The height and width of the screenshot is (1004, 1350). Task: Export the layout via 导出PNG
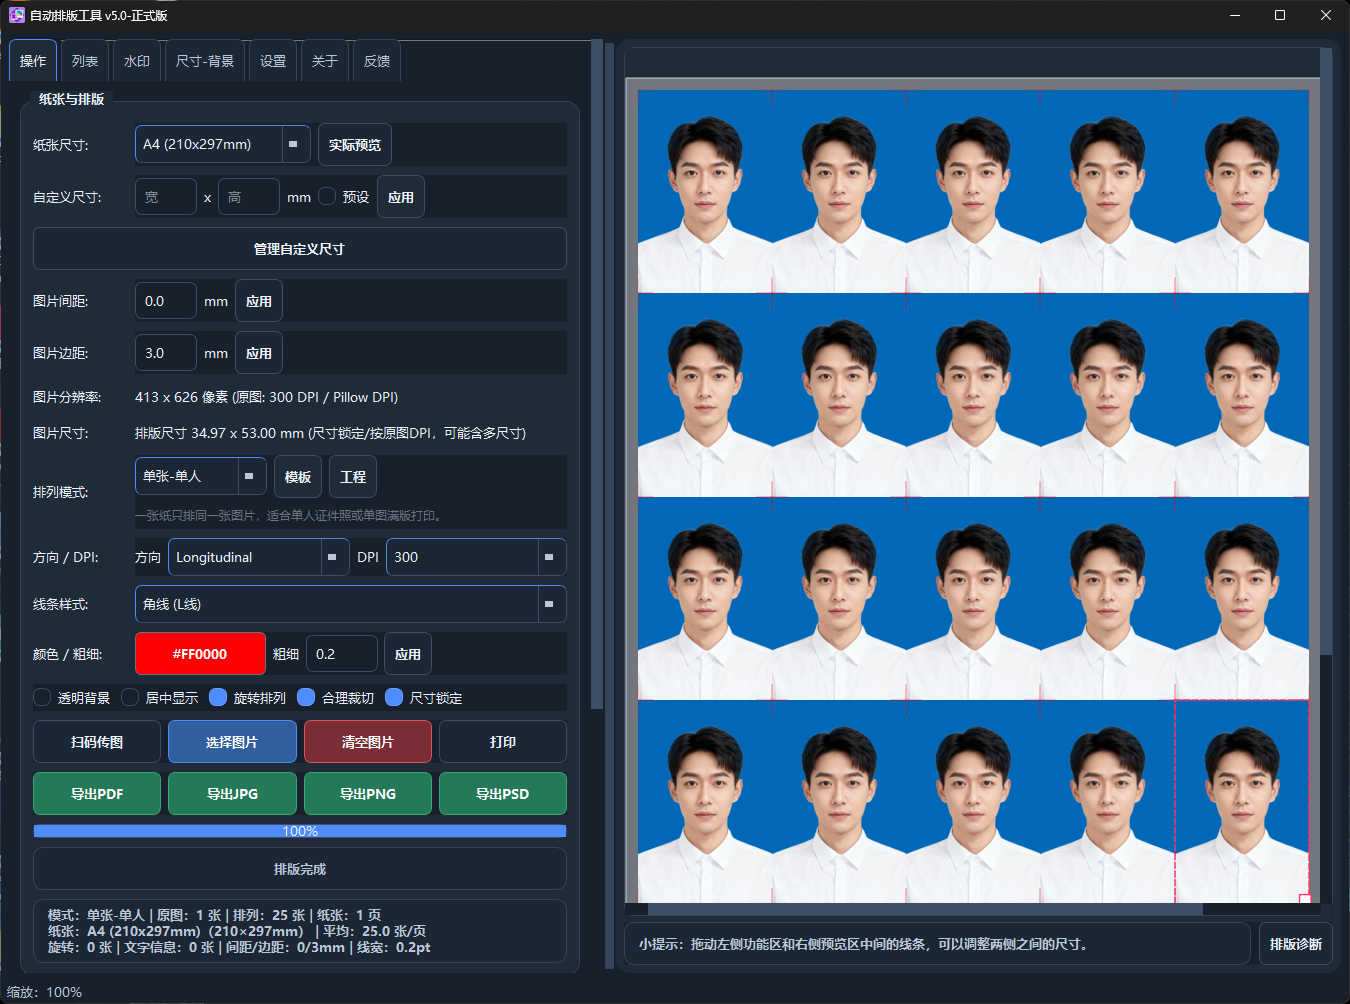pos(368,794)
